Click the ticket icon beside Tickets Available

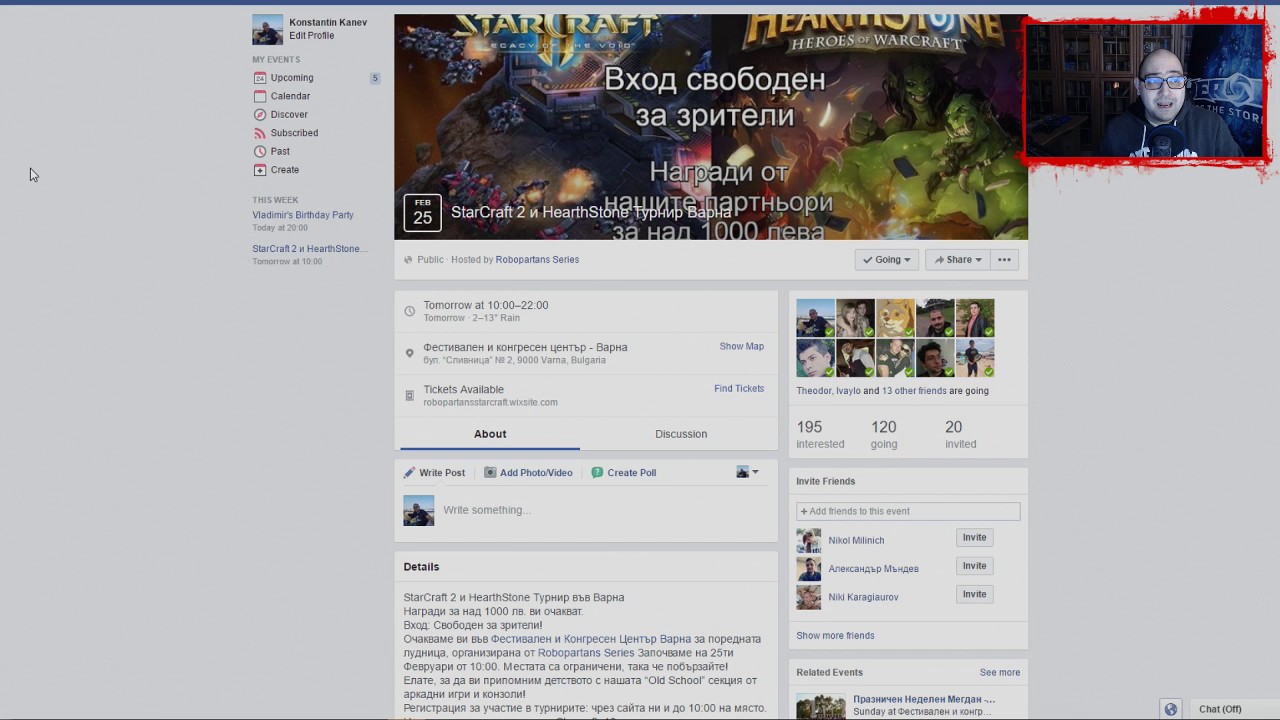(x=409, y=395)
